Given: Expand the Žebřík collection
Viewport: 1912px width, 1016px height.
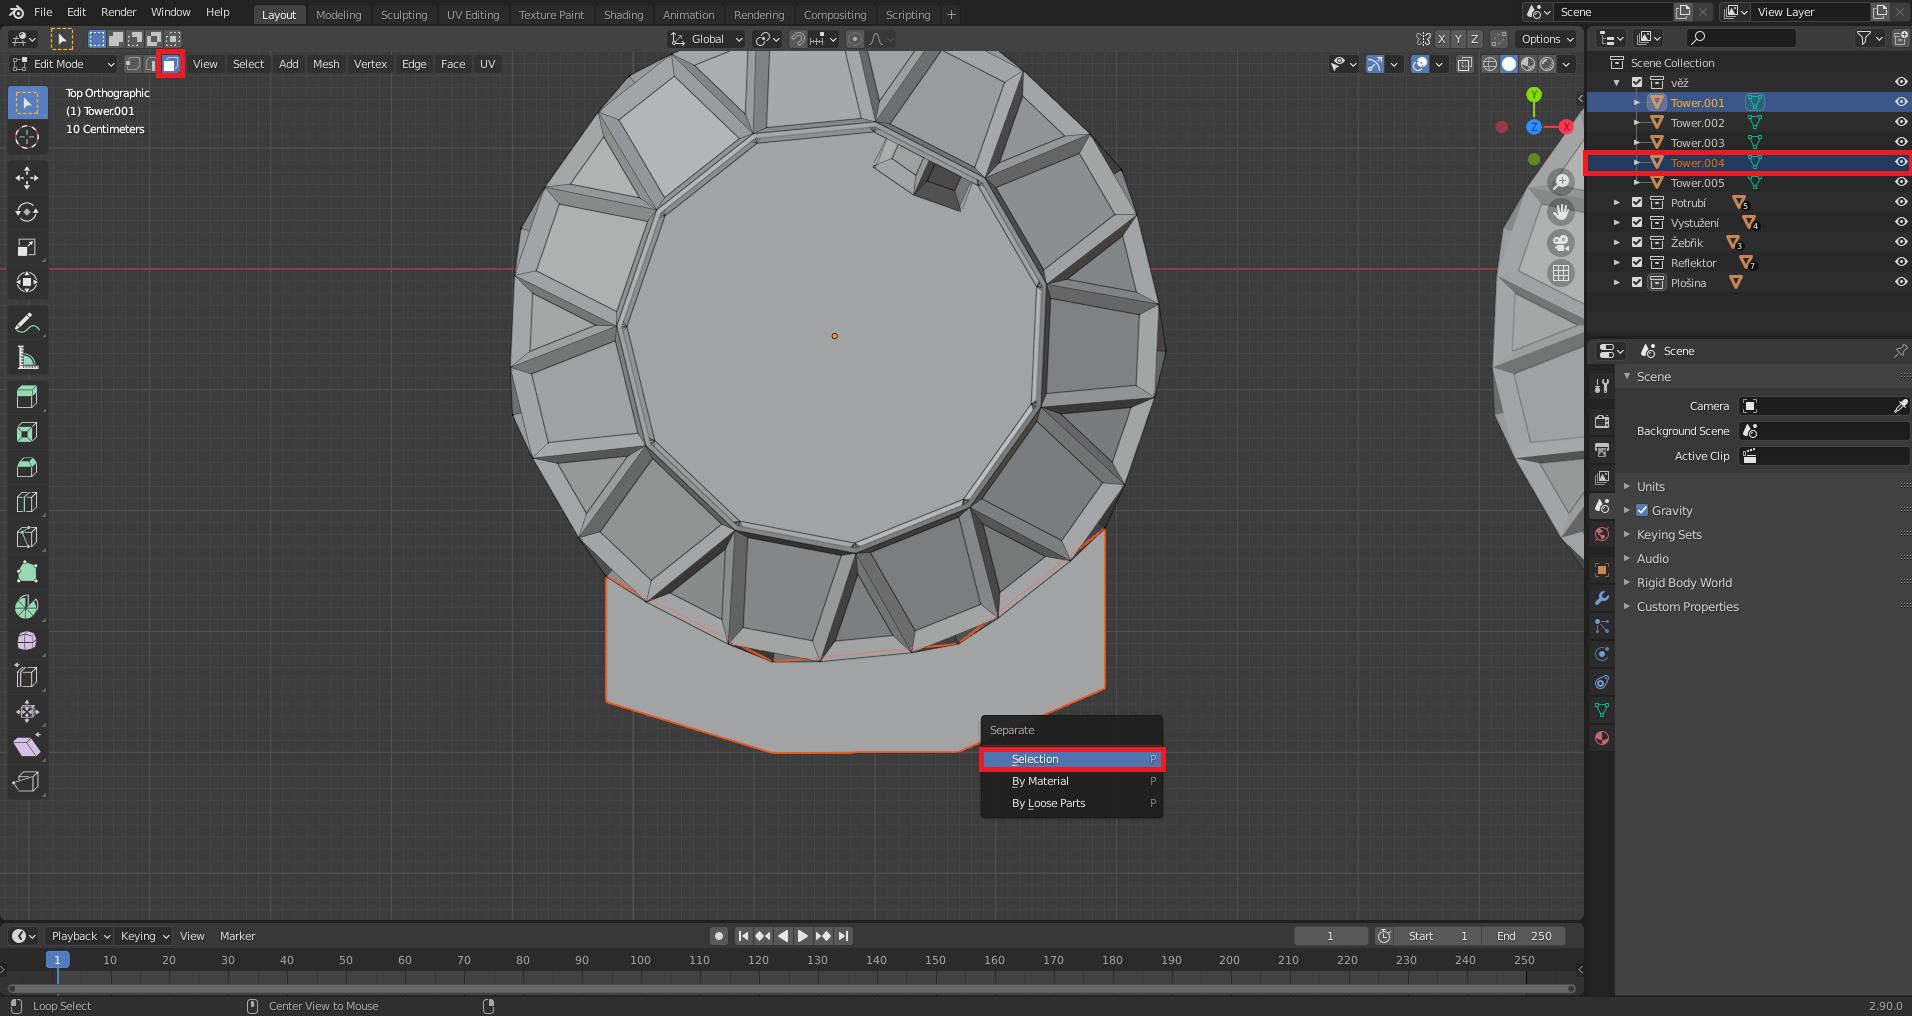Looking at the screenshot, I should (1616, 242).
